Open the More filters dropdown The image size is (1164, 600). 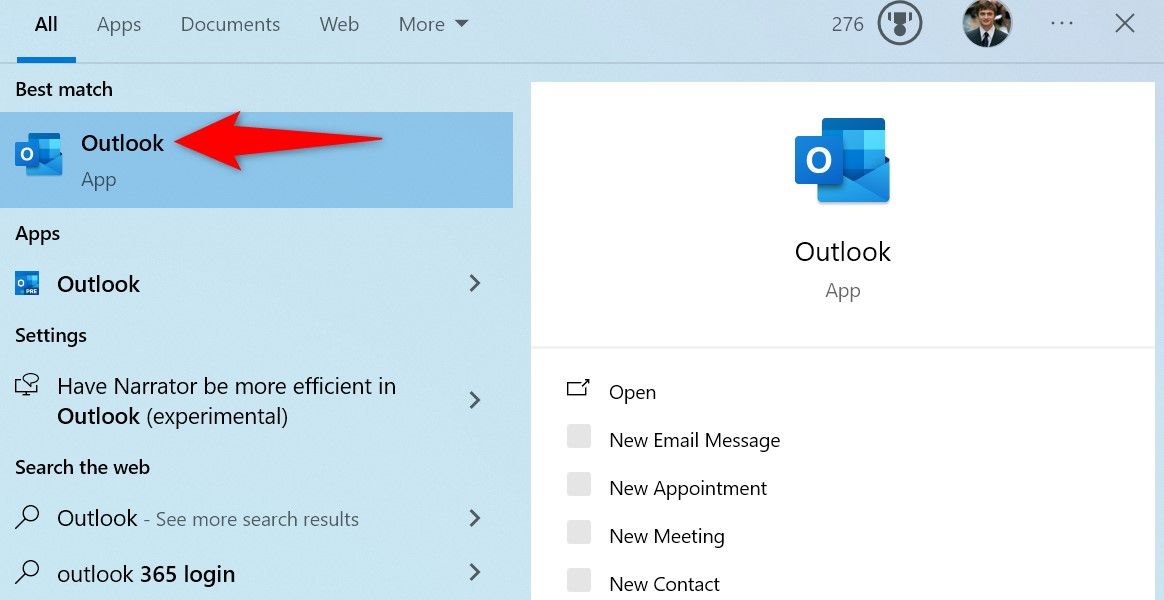tap(432, 23)
